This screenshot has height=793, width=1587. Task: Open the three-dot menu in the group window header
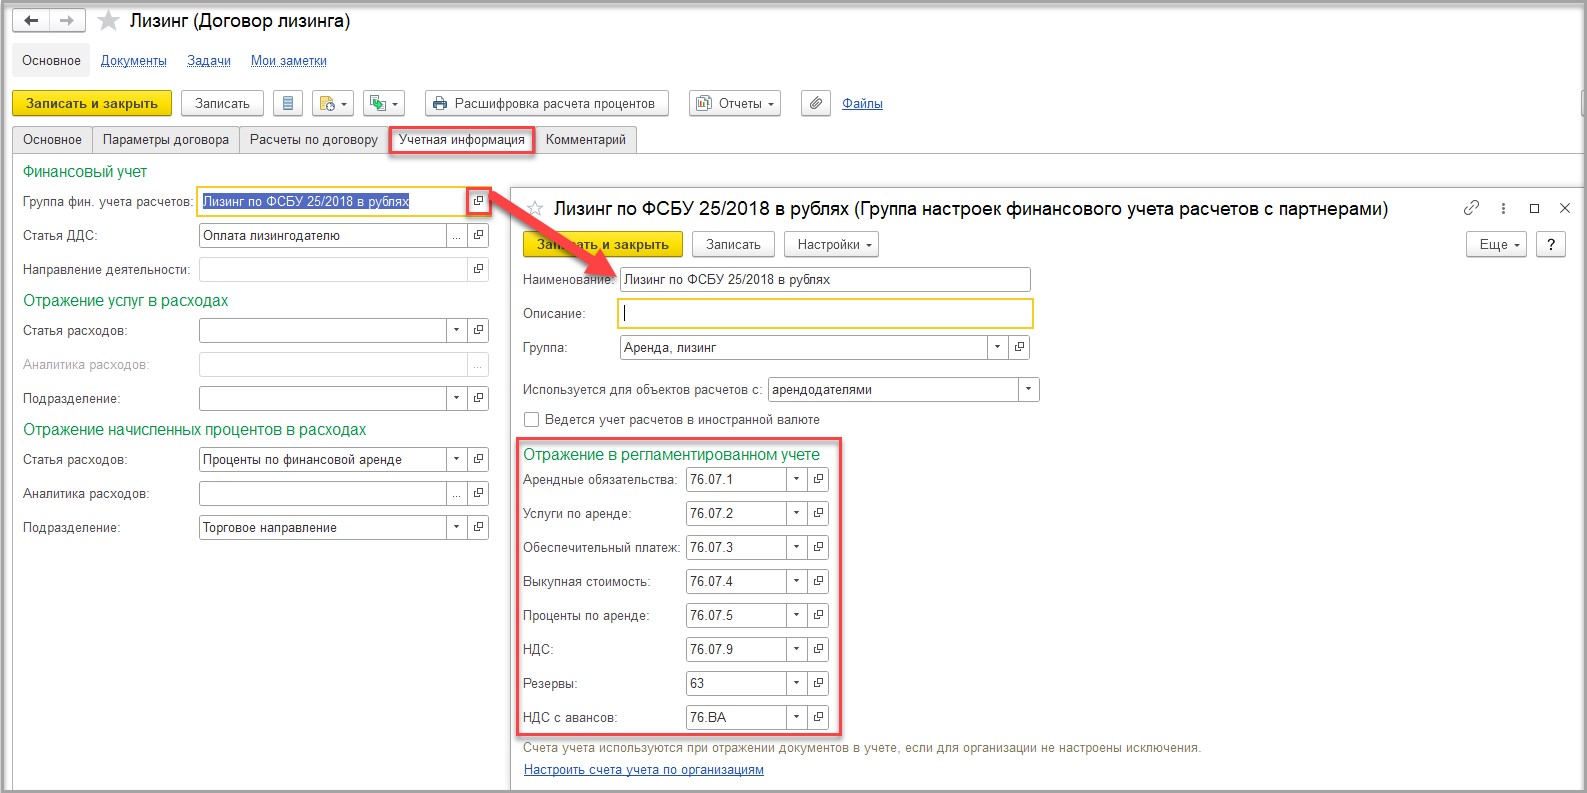point(1503,208)
